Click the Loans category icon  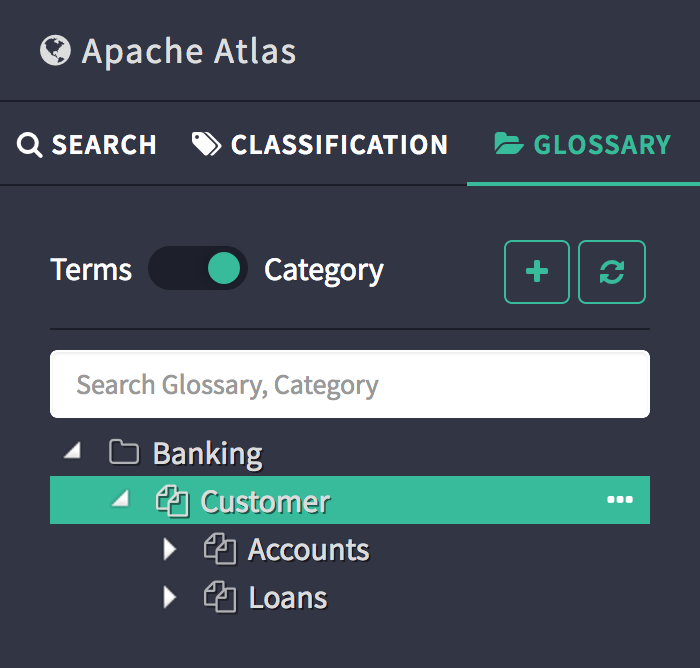point(219,597)
